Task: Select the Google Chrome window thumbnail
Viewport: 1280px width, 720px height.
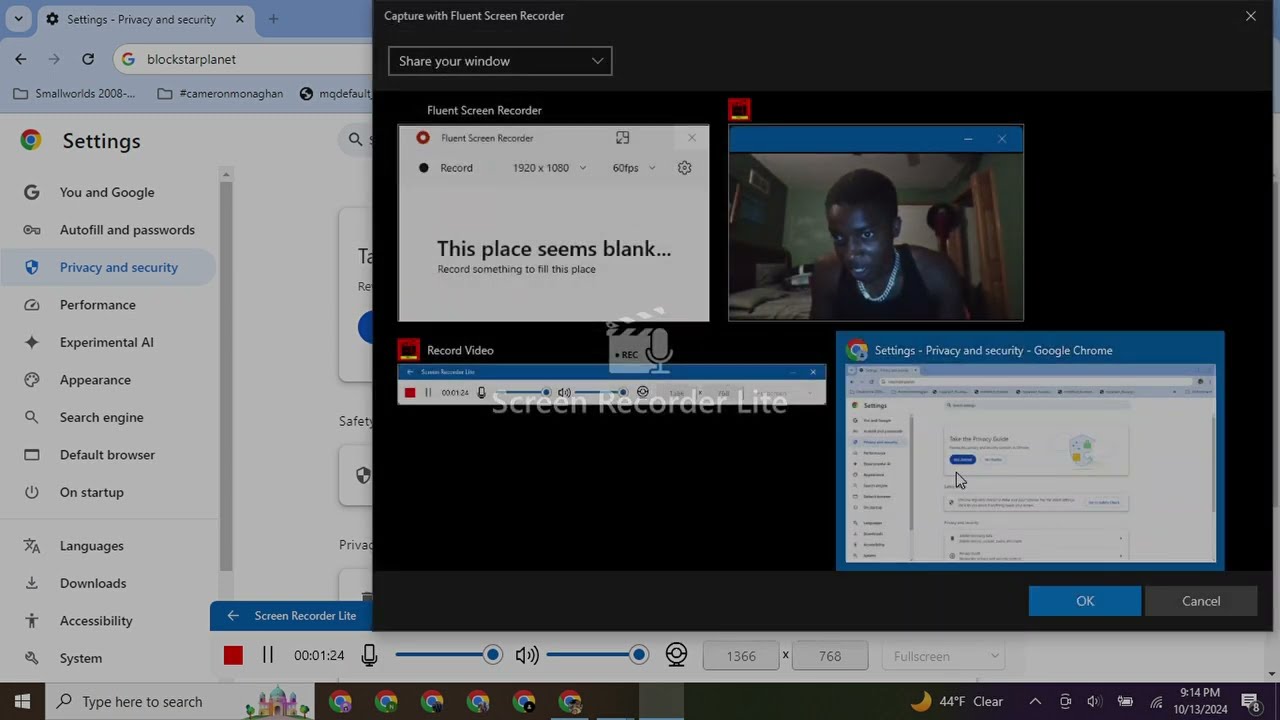Action: [x=1030, y=451]
